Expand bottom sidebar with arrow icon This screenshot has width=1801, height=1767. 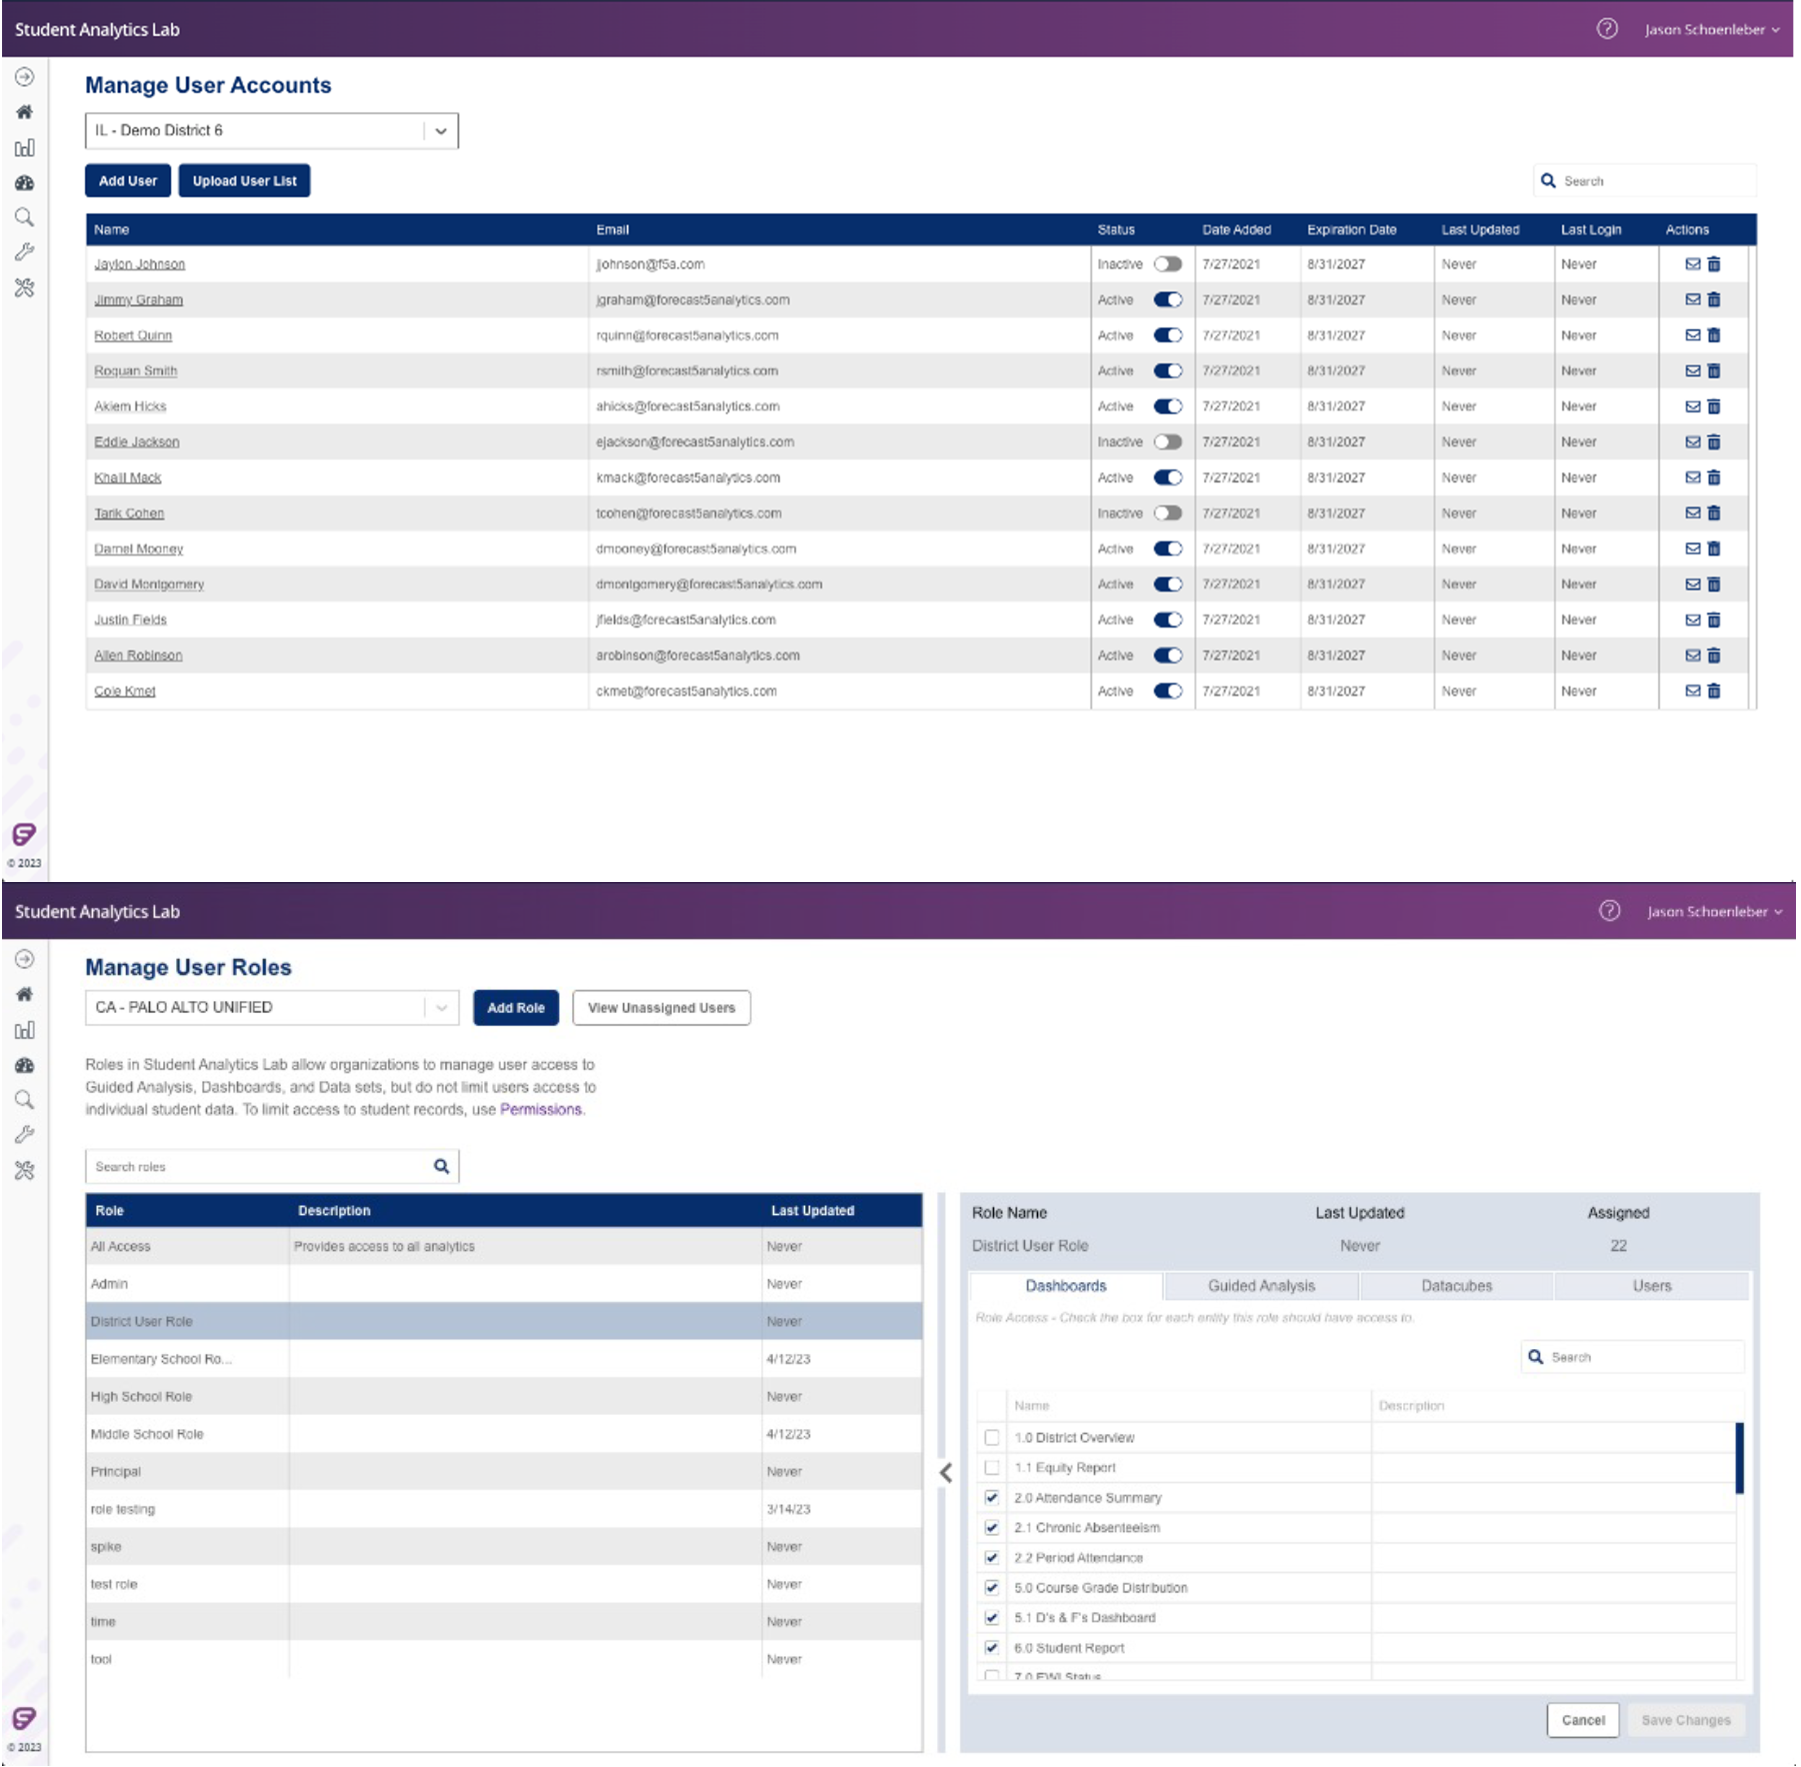click(24, 959)
